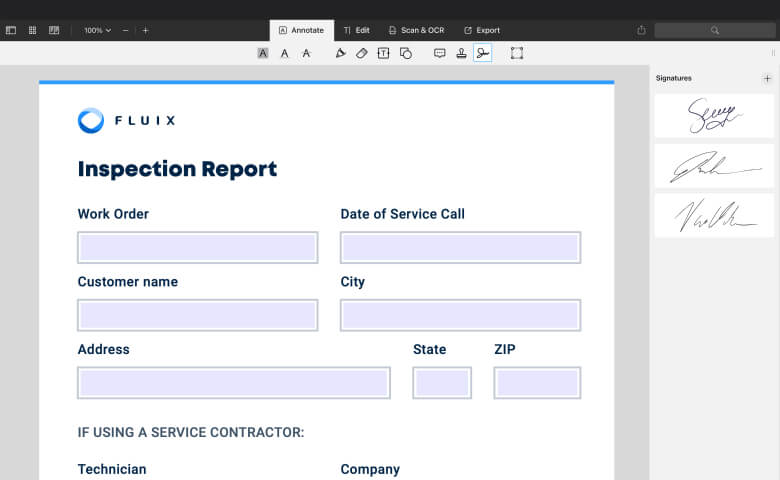780x480 pixels.
Task: Select the highlight text tool
Action: click(x=263, y=53)
